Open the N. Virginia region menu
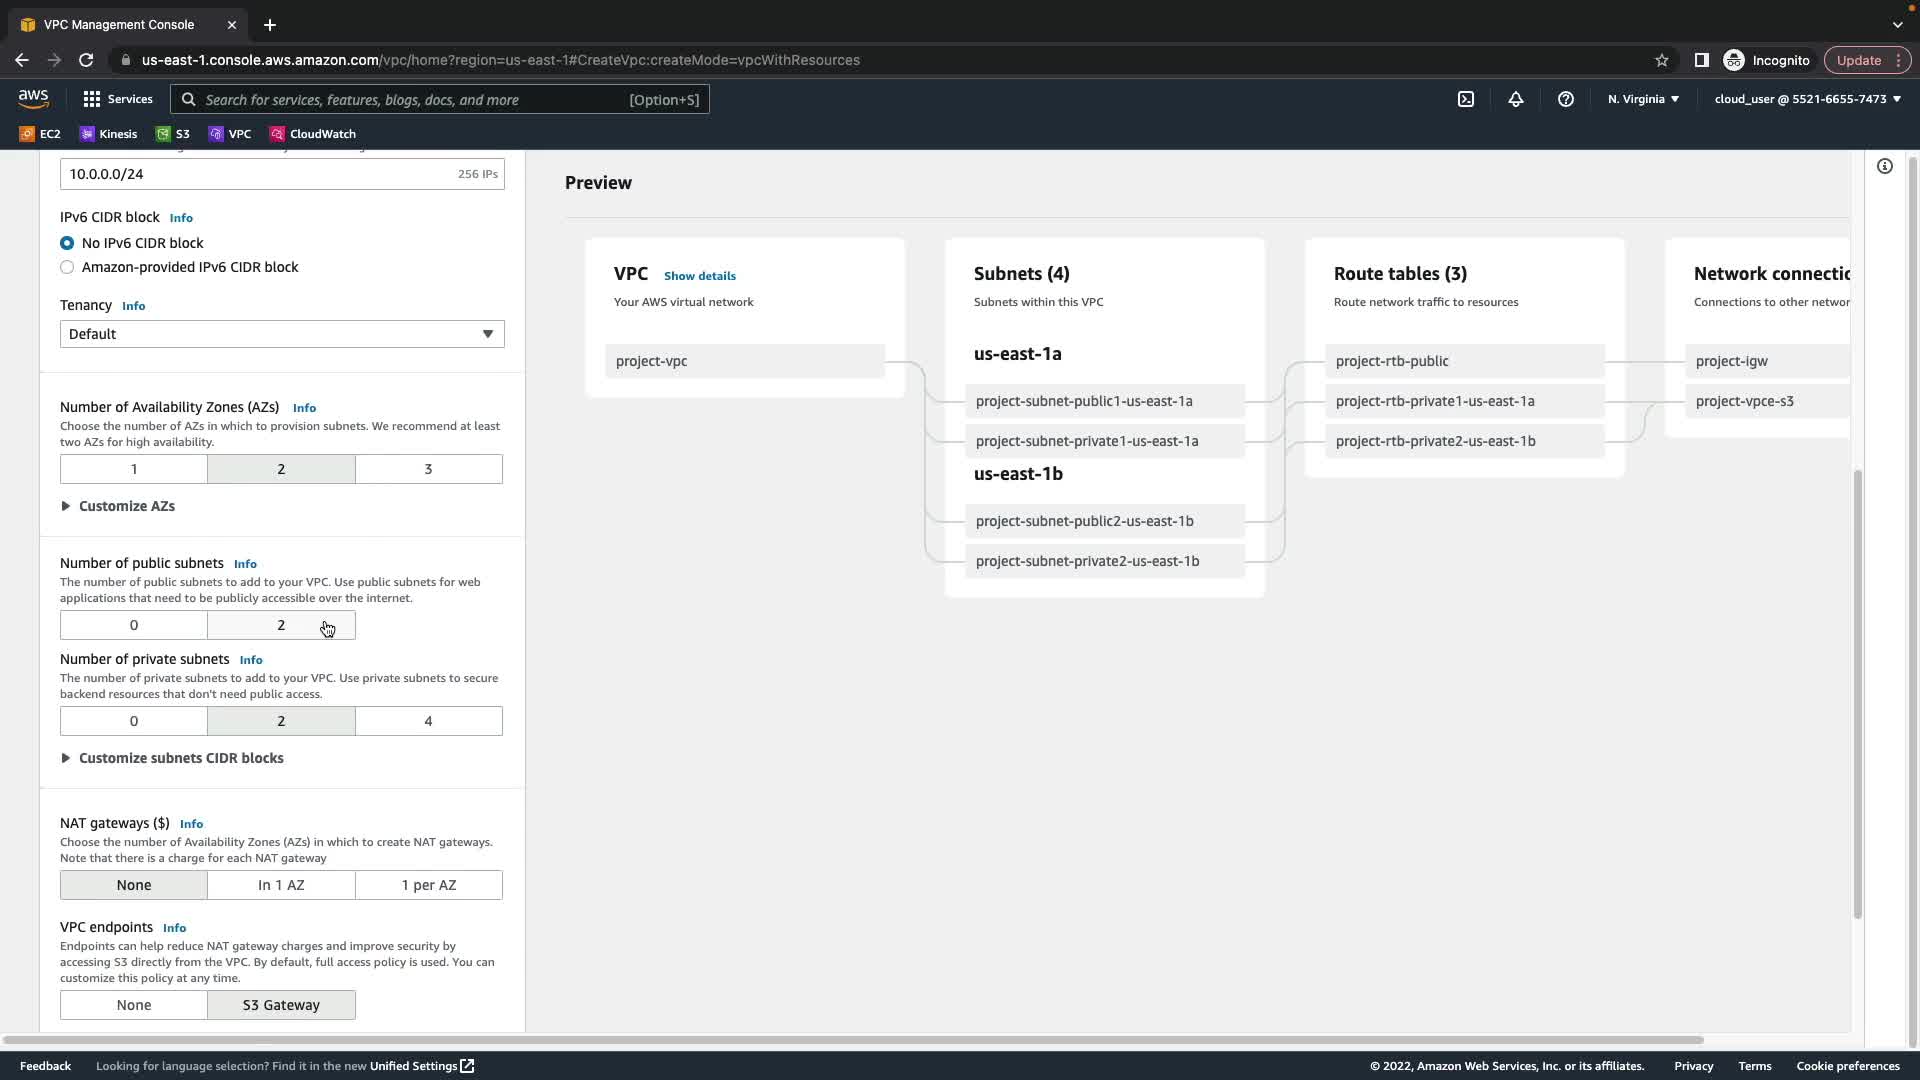 click(1643, 99)
